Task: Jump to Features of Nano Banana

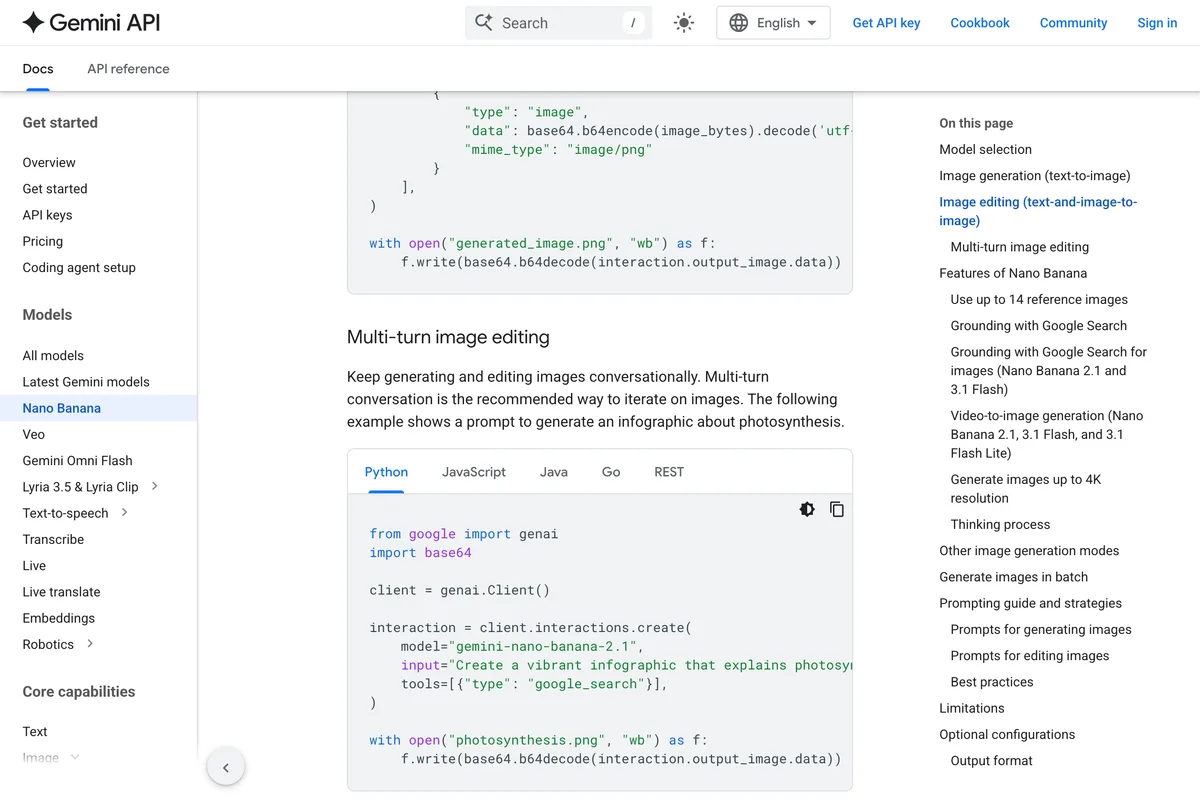Action: [1013, 273]
